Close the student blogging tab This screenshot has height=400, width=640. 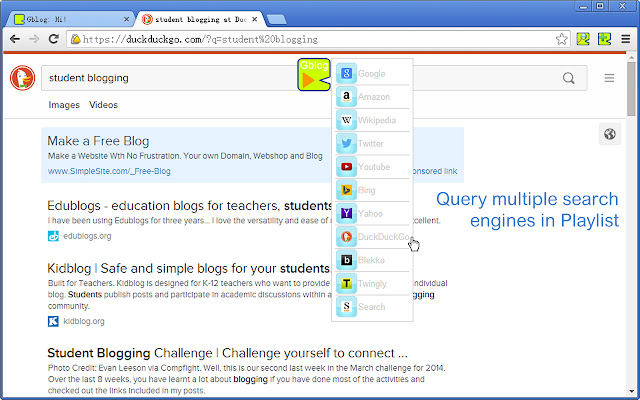click(x=255, y=19)
